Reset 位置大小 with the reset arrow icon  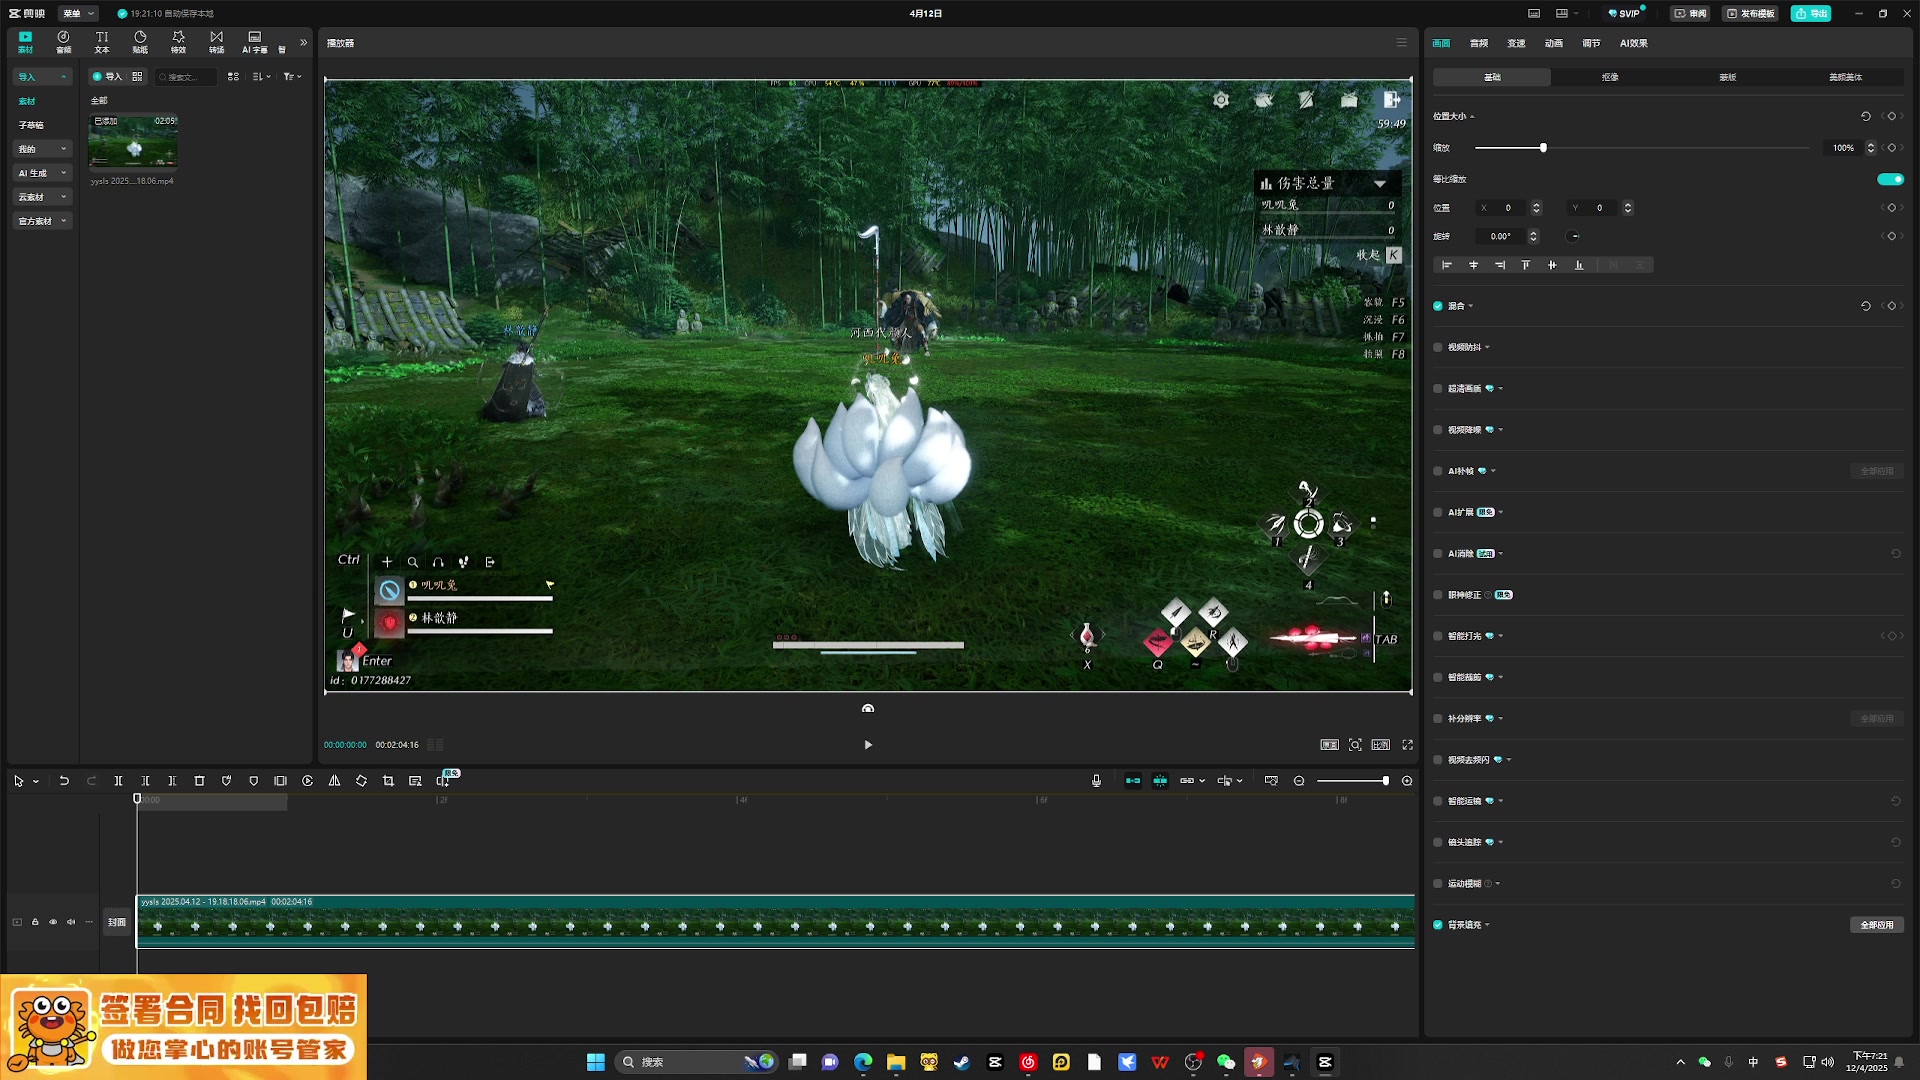1865,116
